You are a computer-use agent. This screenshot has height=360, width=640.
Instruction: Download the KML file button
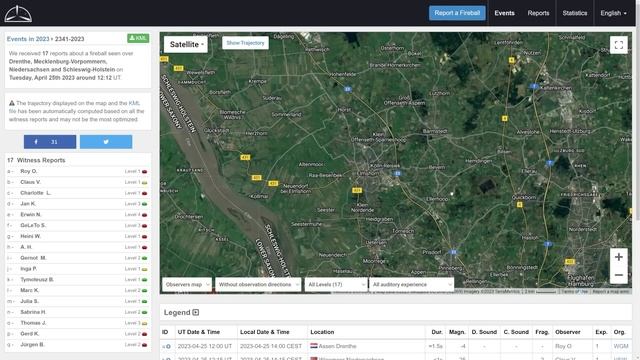click(138, 38)
